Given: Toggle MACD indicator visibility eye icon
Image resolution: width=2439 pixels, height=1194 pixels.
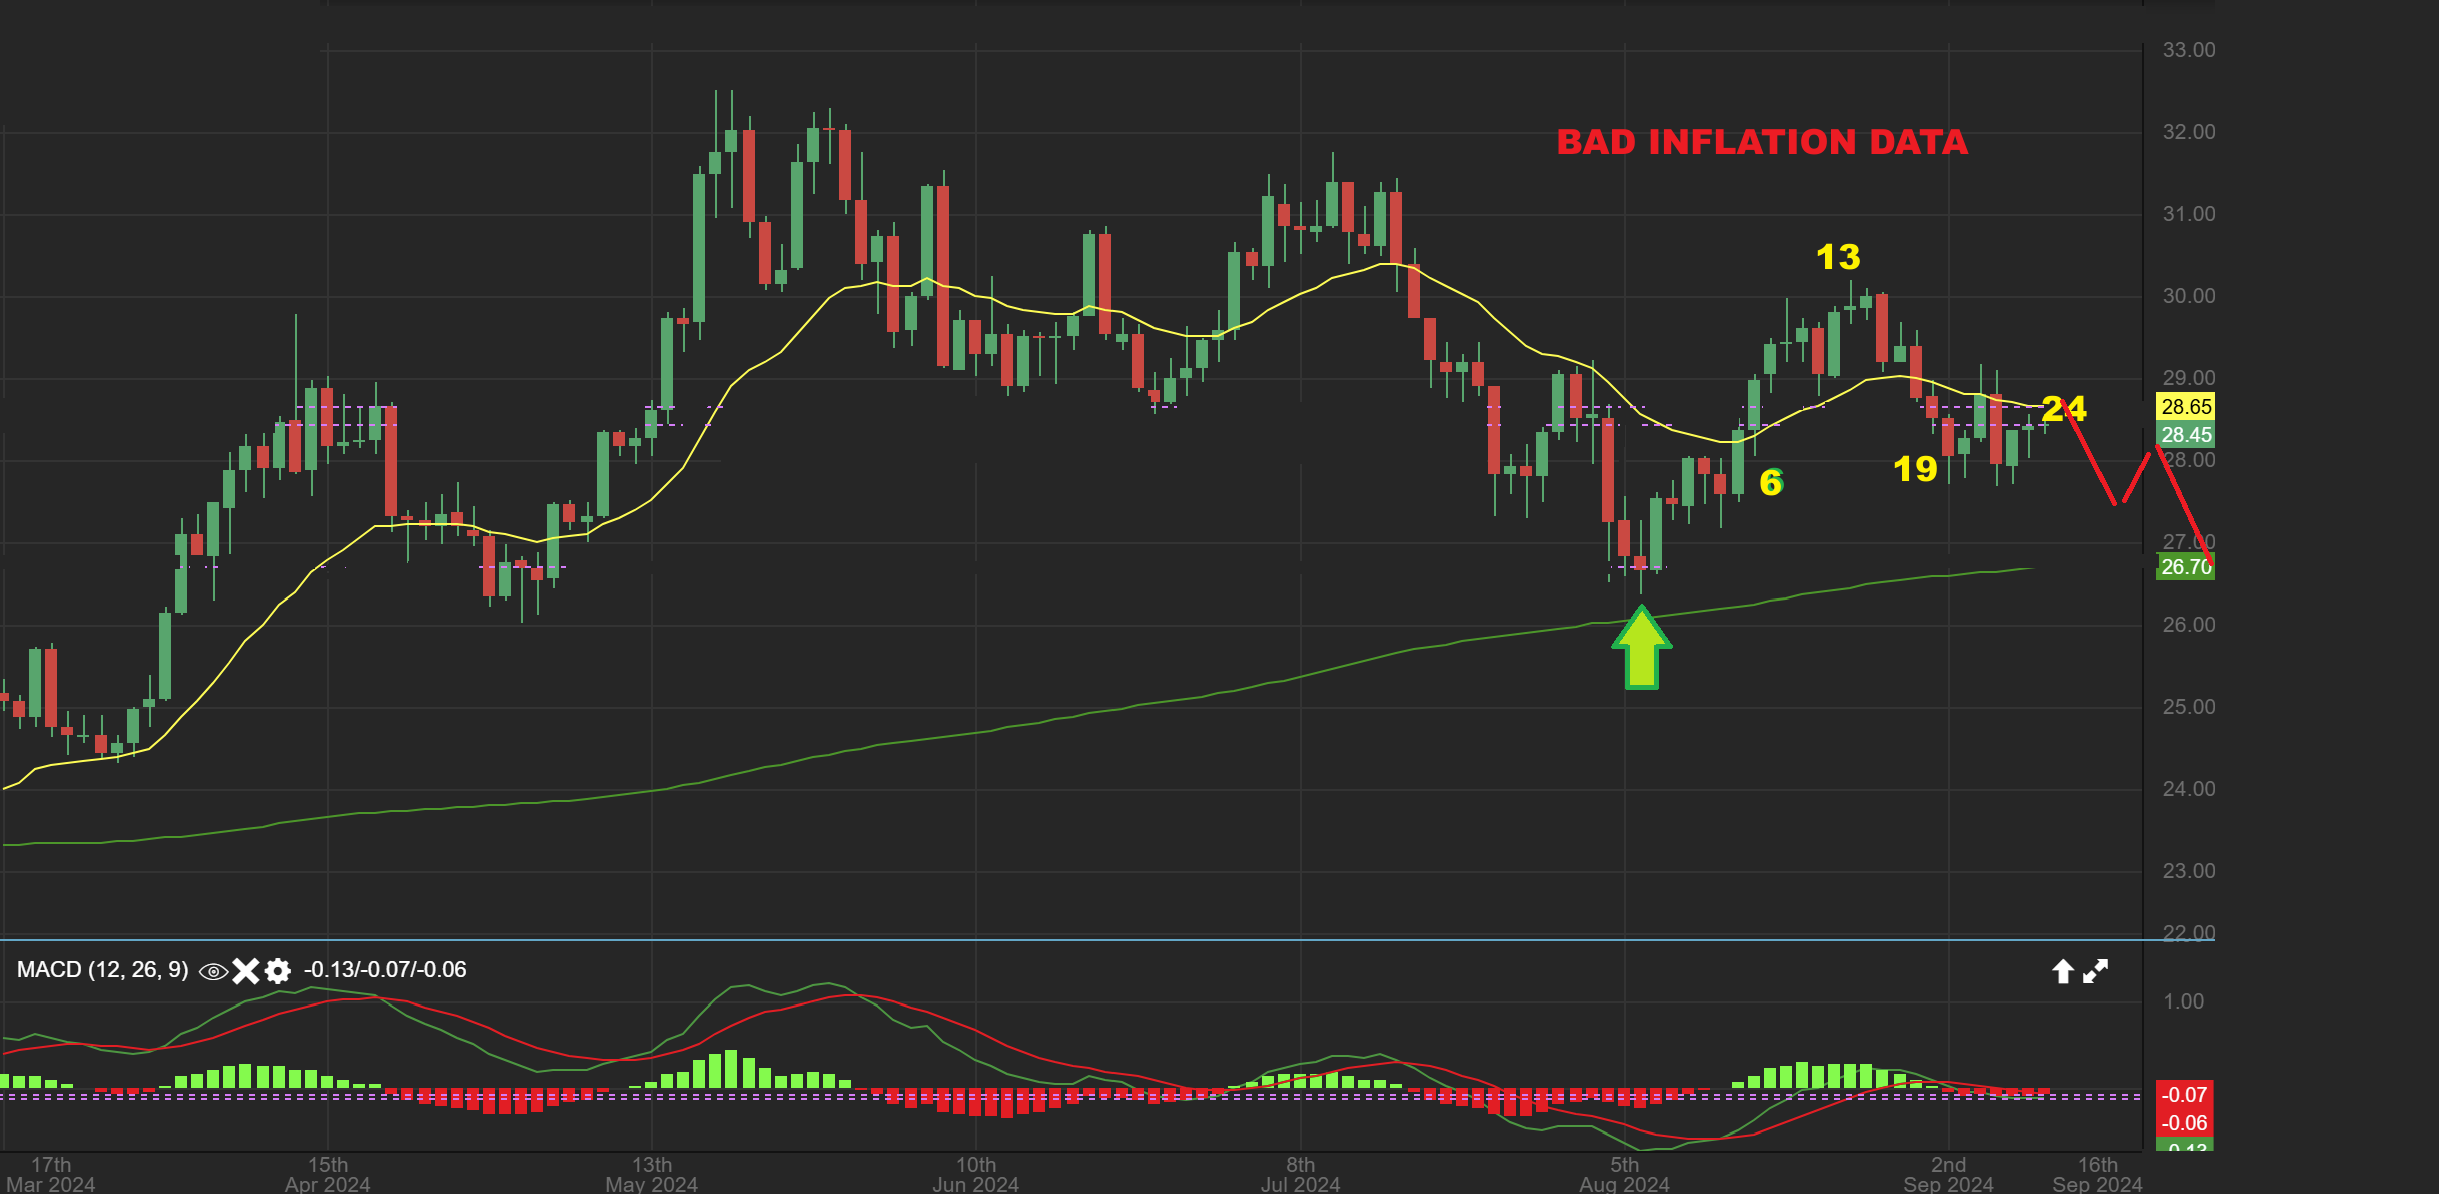Looking at the screenshot, I should click(213, 971).
